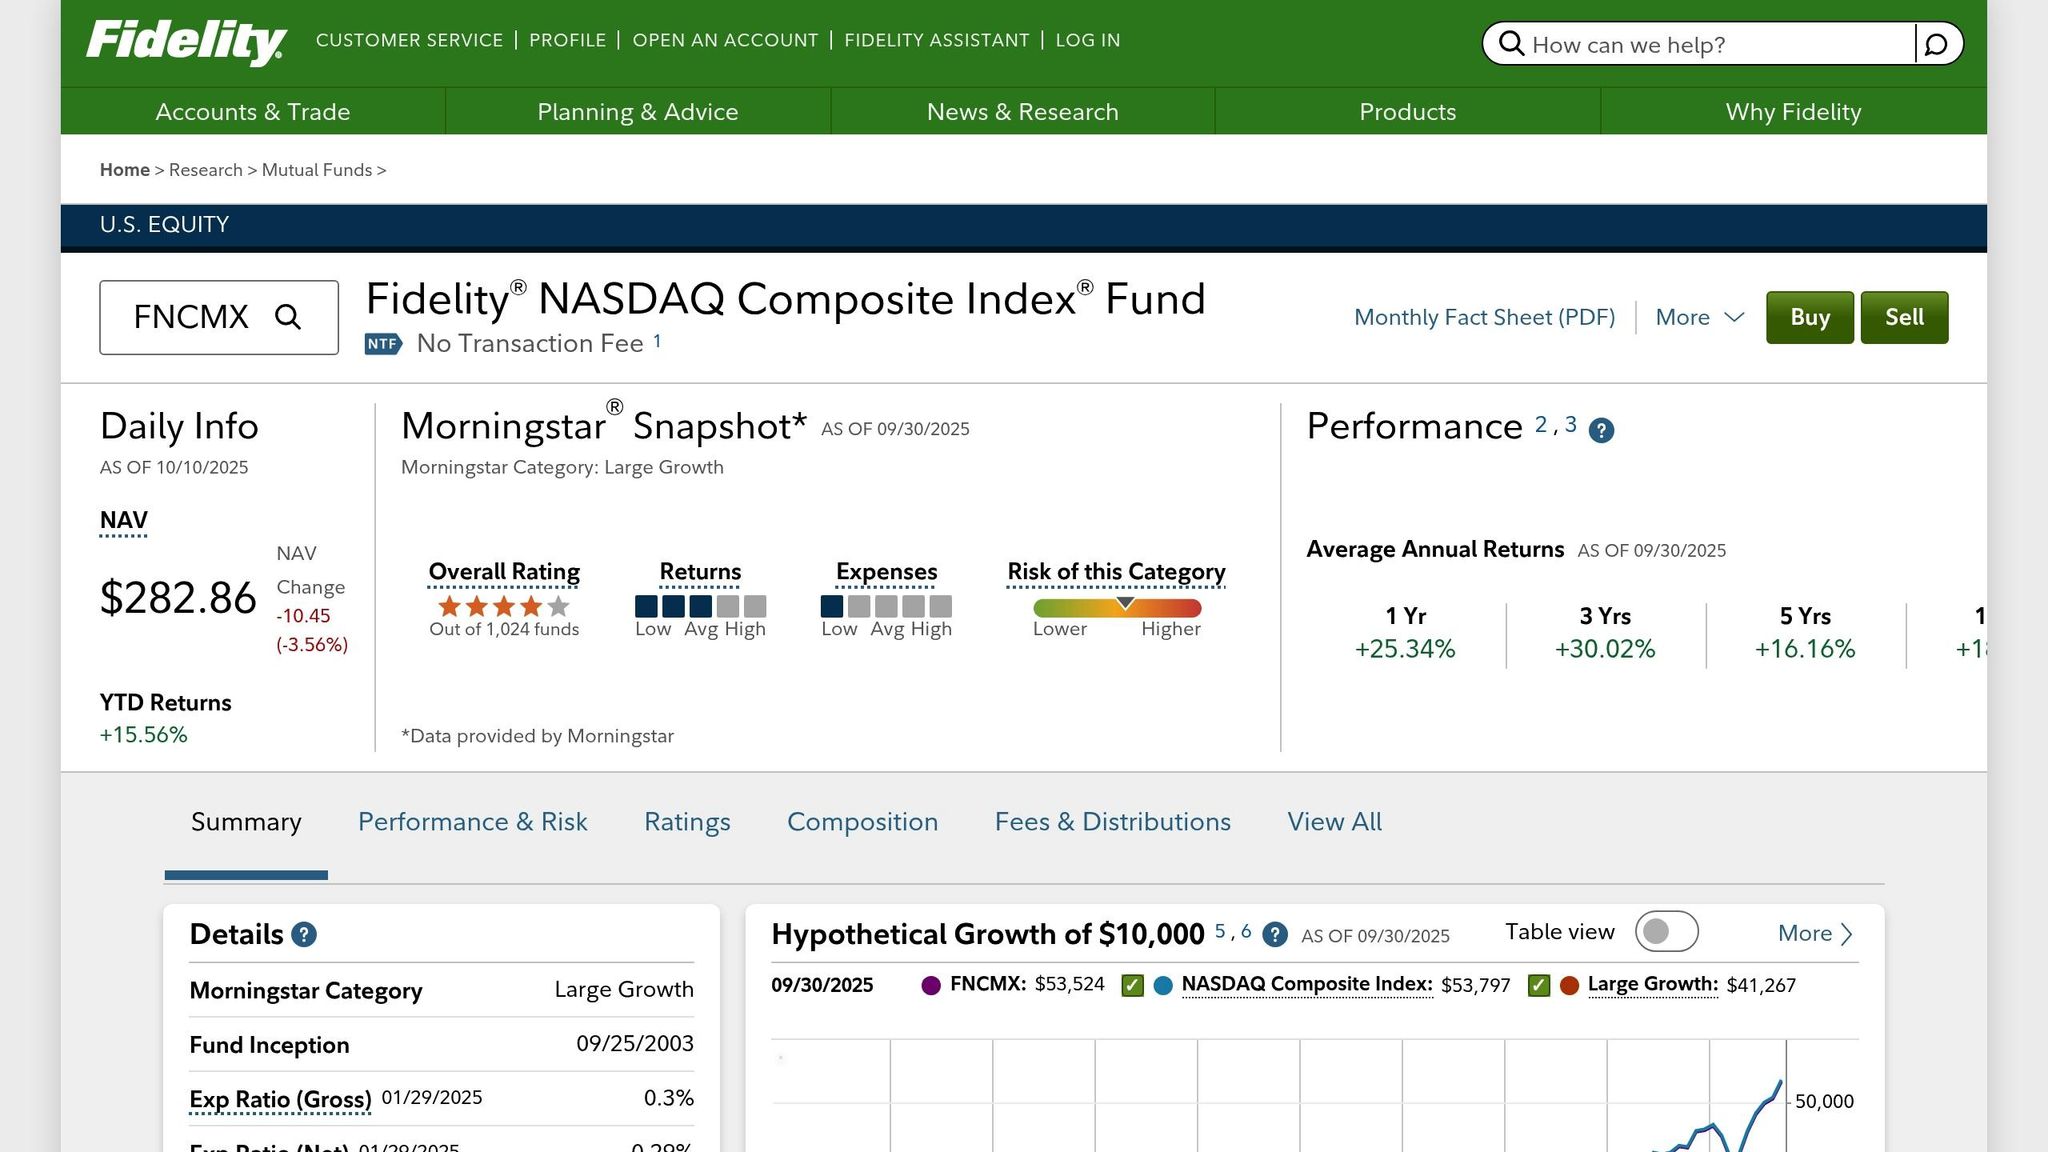2048x1152 pixels.
Task: Click the Risk of this Category gradient meter
Action: tap(1117, 608)
